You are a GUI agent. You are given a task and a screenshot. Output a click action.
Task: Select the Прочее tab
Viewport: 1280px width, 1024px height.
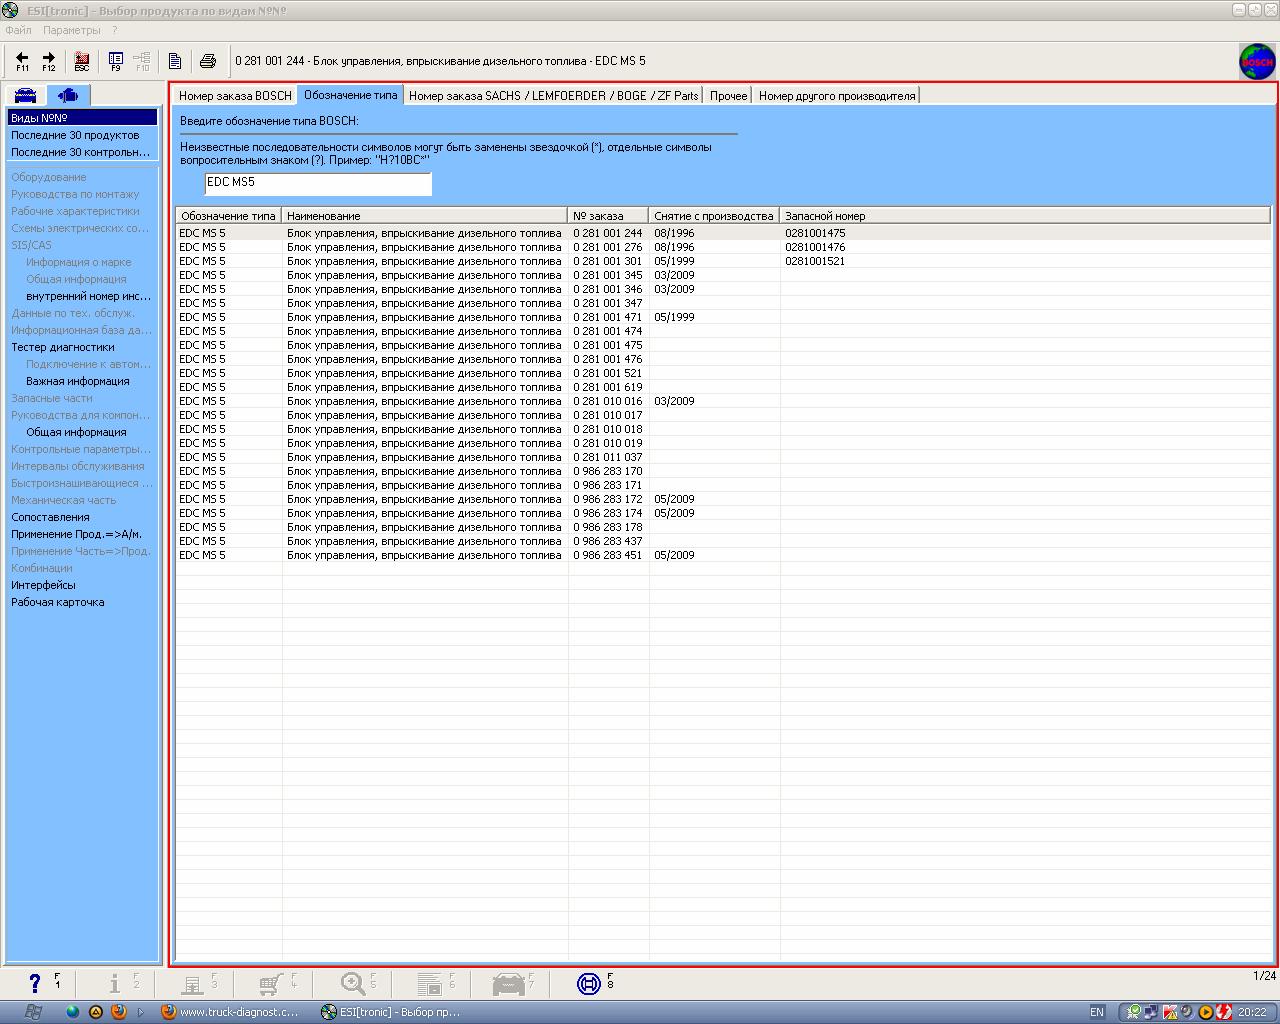pyautogui.click(x=728, y=96)
